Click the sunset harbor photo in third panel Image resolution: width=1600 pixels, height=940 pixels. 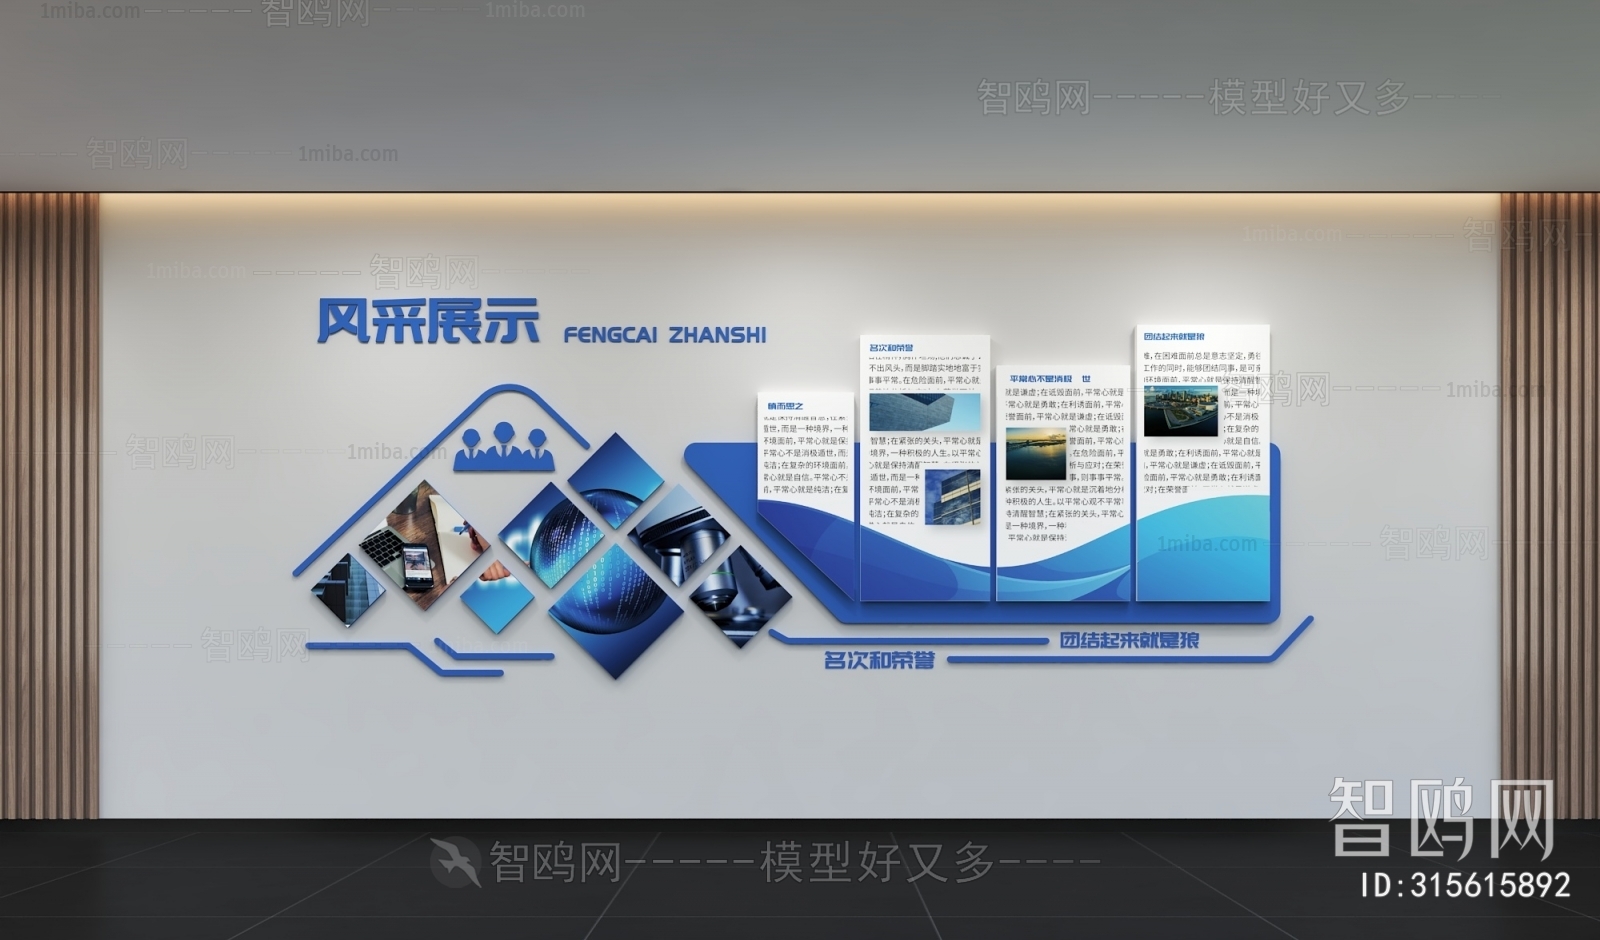pyautogui.click(x=1035, y=453)
